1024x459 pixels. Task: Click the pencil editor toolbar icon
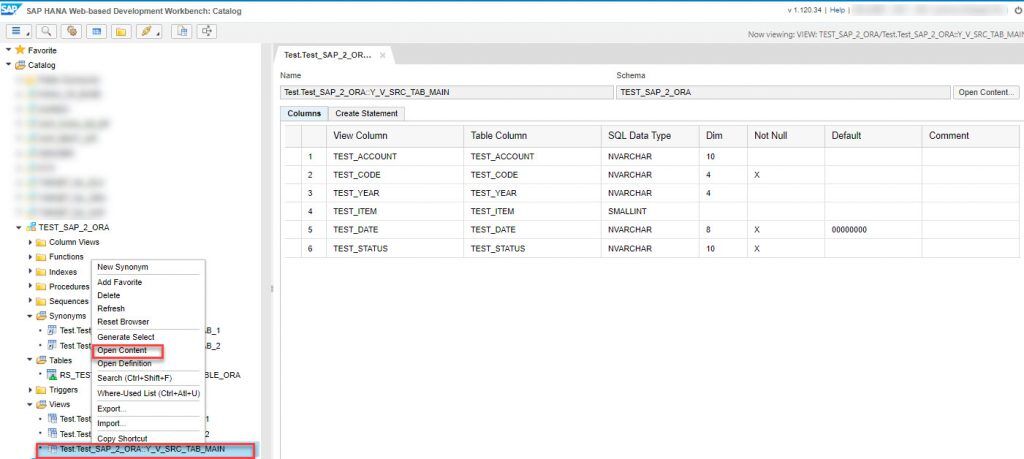pyautogui.click(x=148, y=31)
